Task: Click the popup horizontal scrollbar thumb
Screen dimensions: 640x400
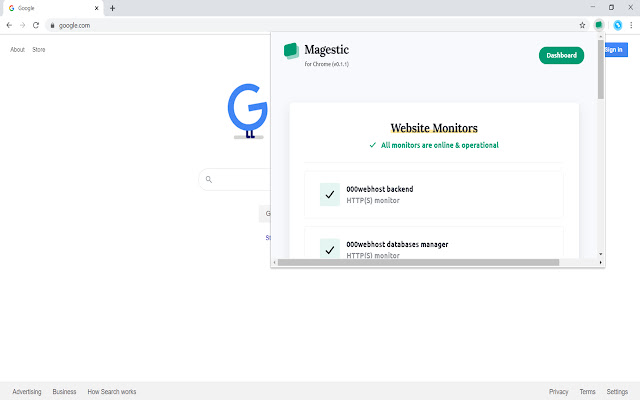Action: 418,262
